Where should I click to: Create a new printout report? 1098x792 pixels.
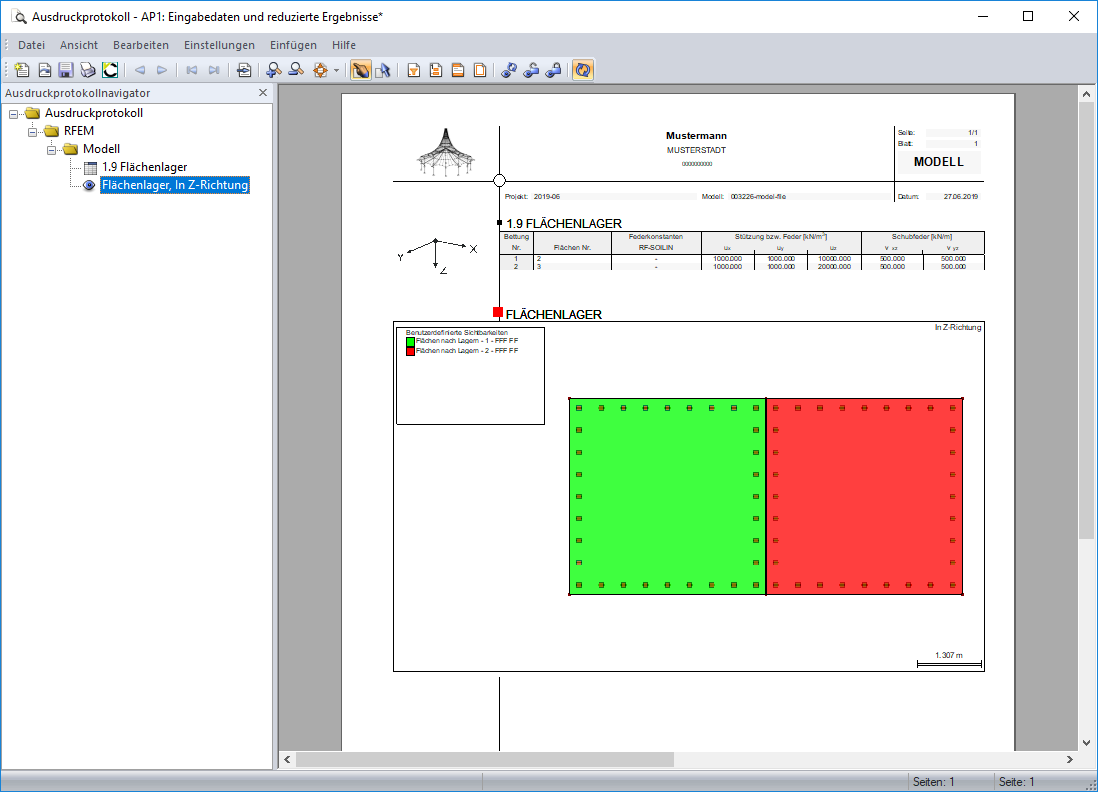(x=21, y=70)
